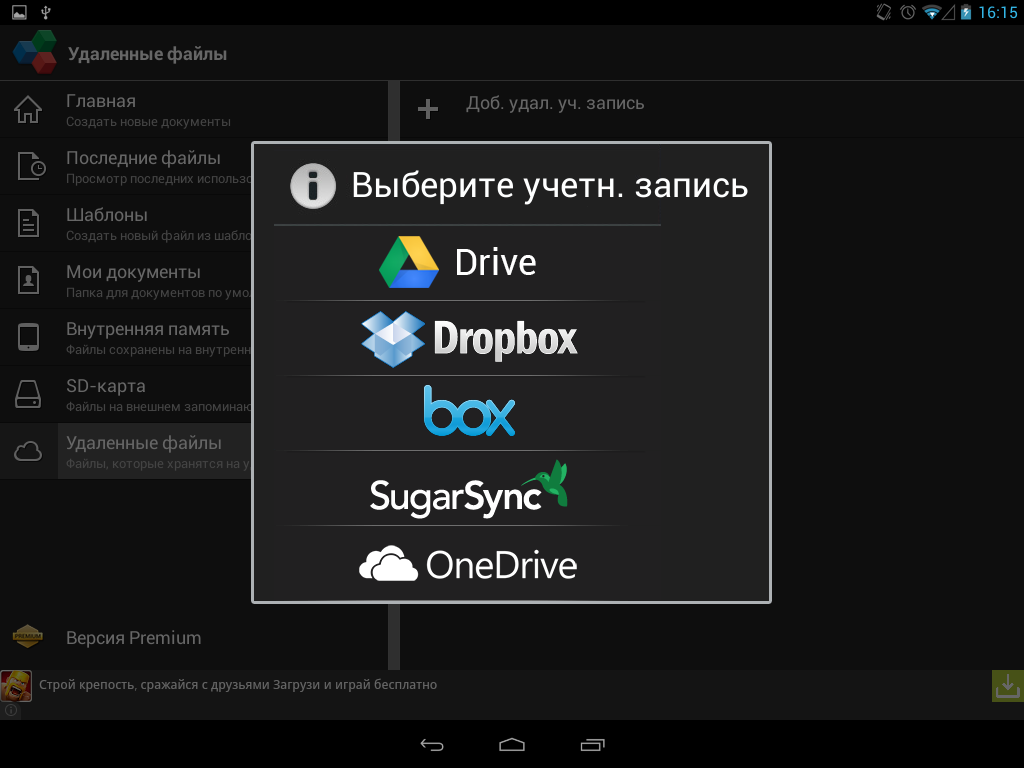Tap the cloud icon for Удаленные файлы
Screen dimensions: 1024x768
tap(28, 451)
